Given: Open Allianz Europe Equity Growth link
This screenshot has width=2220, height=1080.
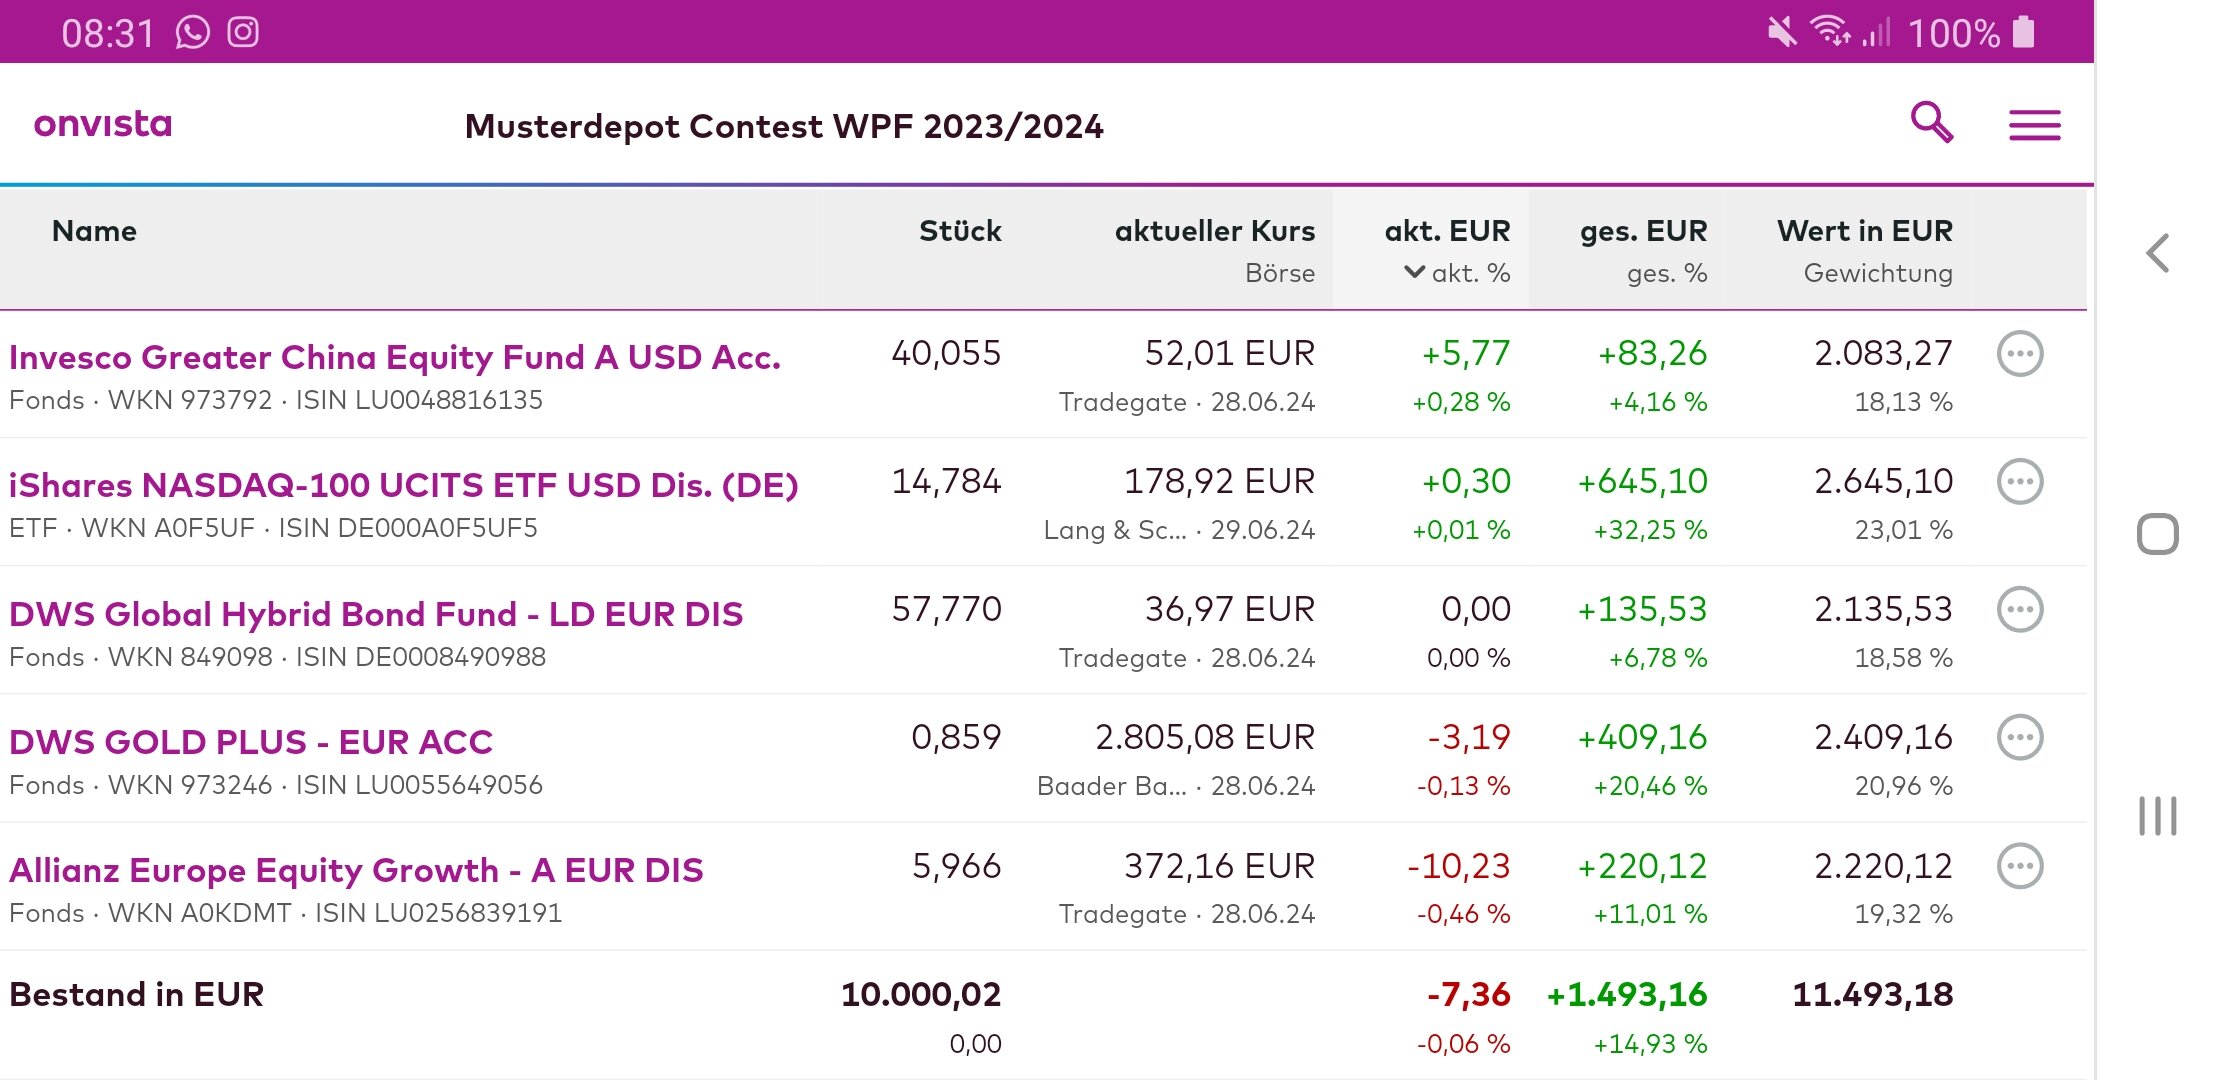Looking at the screenshot, I should point(356,870).
